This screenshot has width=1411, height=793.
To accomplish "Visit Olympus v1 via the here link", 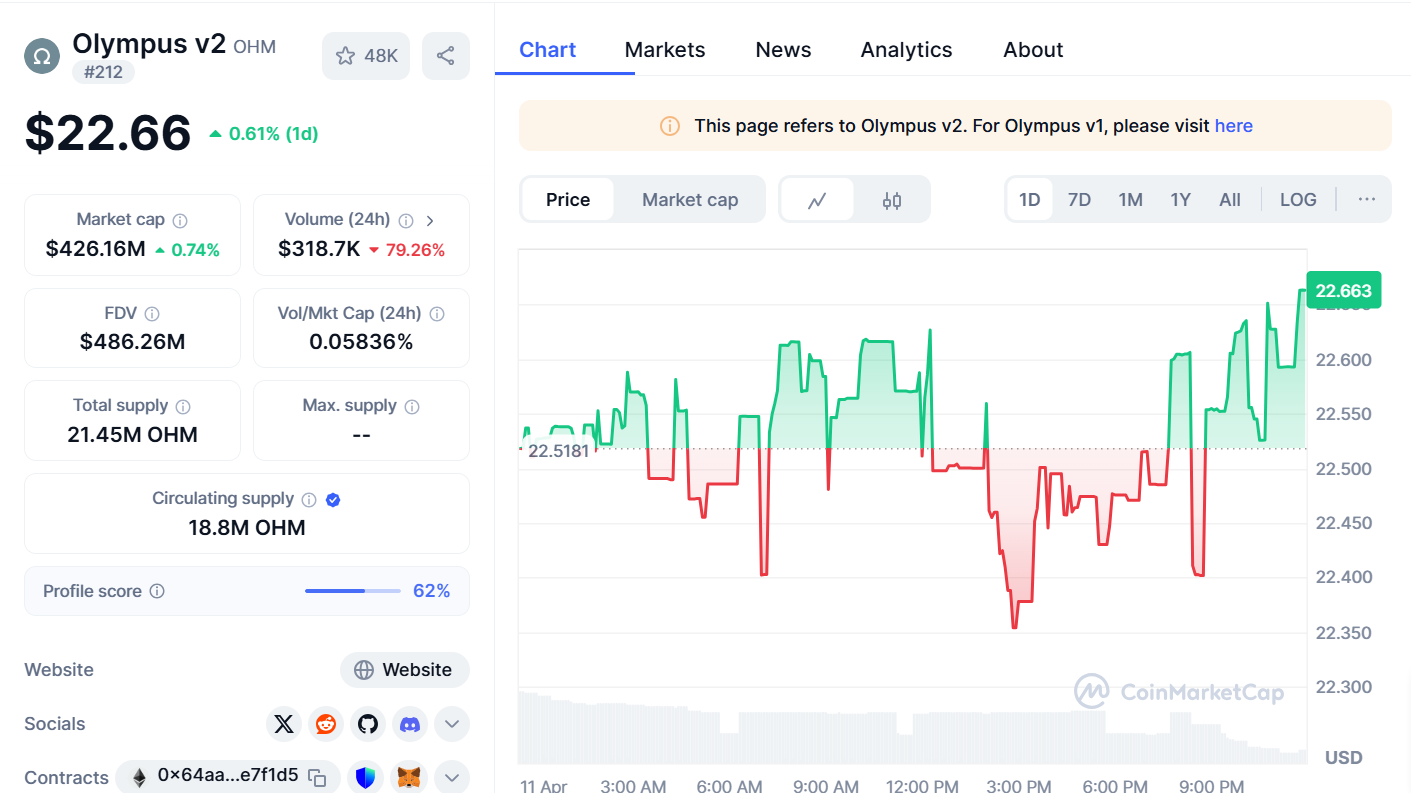I will point(1233,125).
